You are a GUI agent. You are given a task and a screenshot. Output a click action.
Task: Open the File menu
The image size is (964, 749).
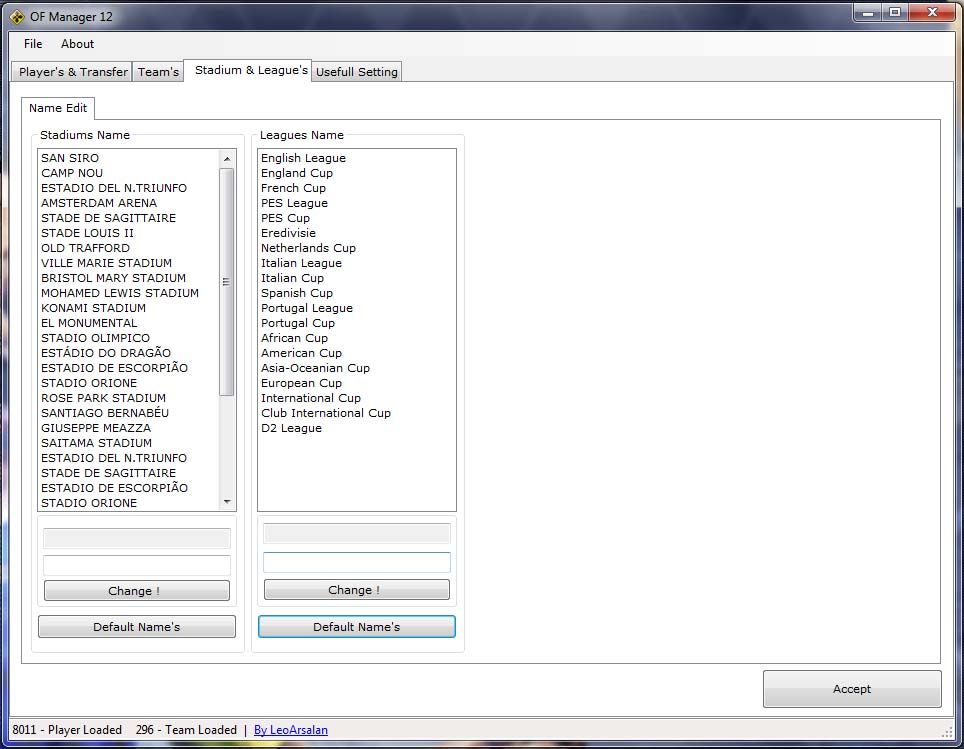click(x=33, y=44)
